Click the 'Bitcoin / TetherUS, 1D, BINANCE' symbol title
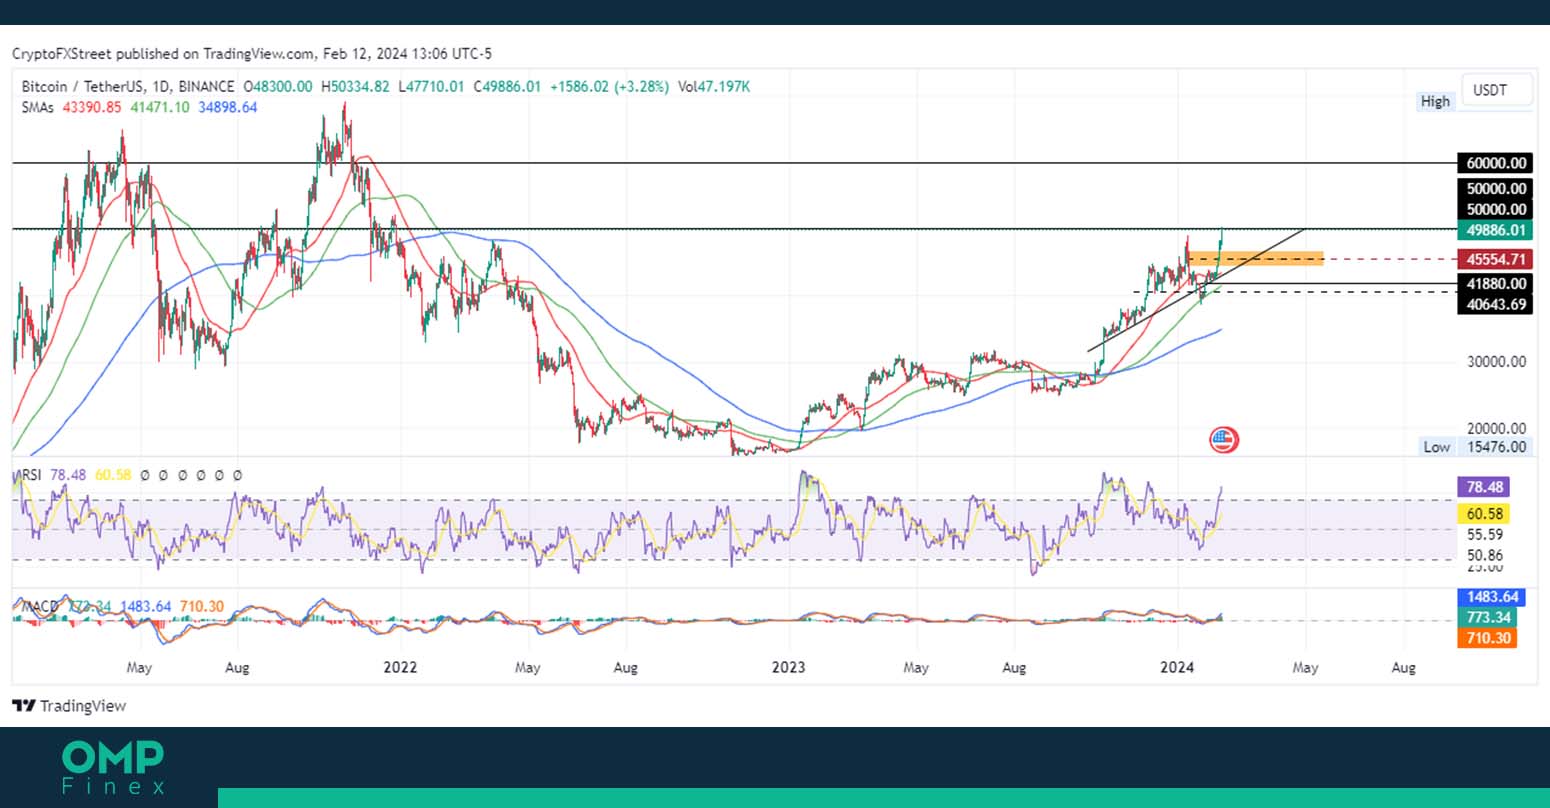 pyautogui.click(x=128, y=87)
